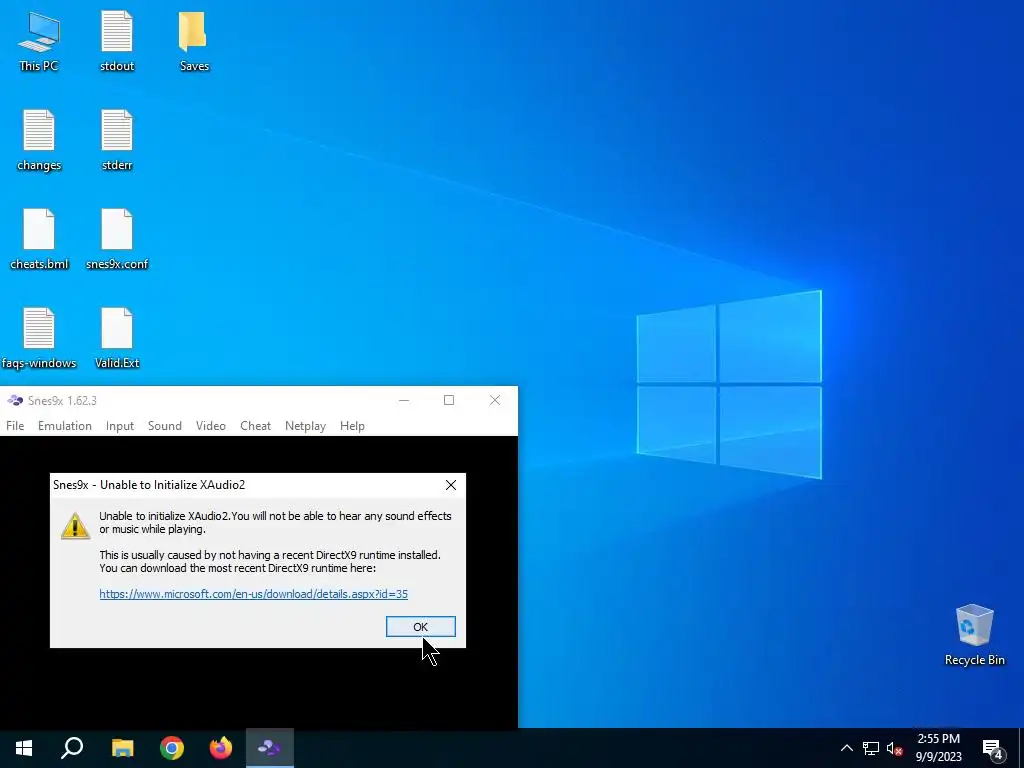Open the Sound menu
The image size is (1024, 768).
click(x=165, y=426)
